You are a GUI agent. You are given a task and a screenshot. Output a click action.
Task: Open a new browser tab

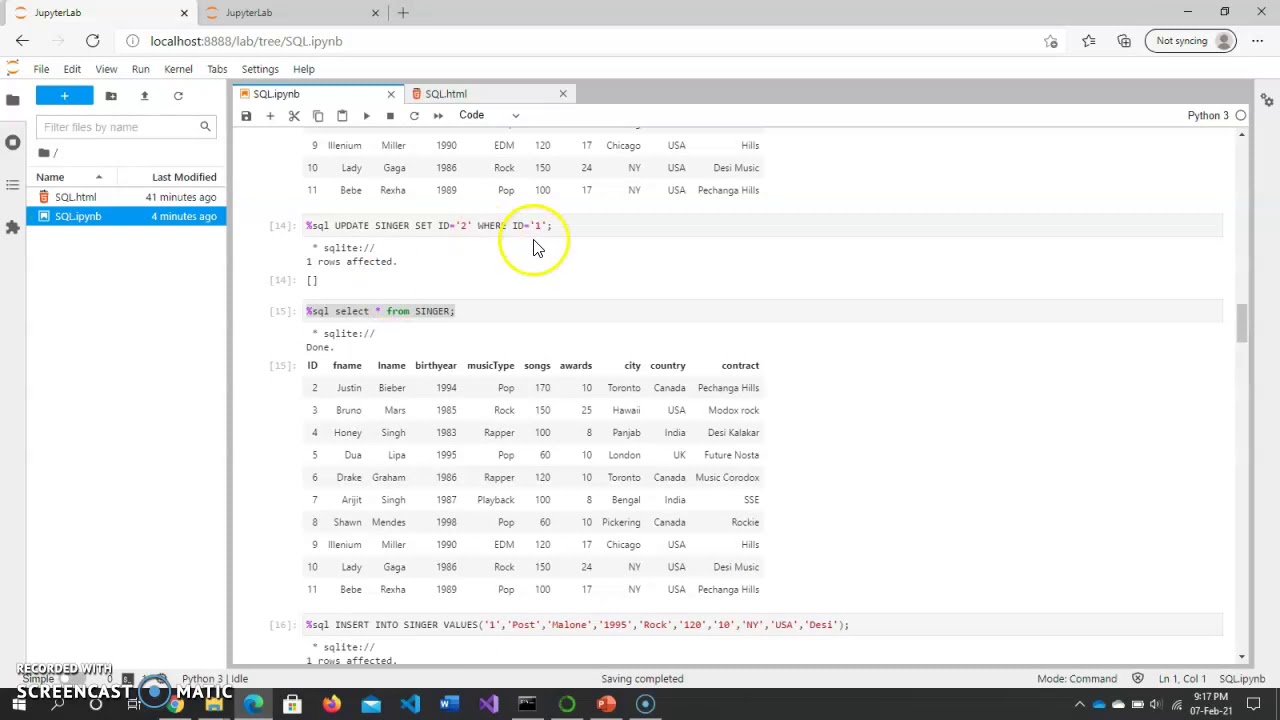(403, 13)
